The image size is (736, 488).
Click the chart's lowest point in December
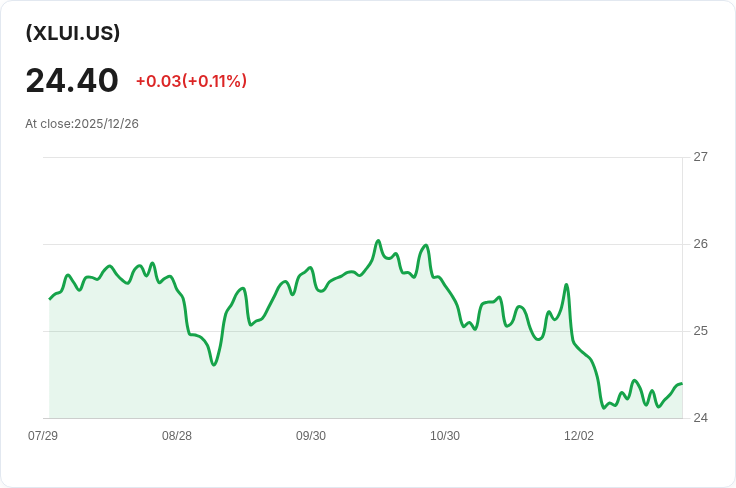point(604,408)
